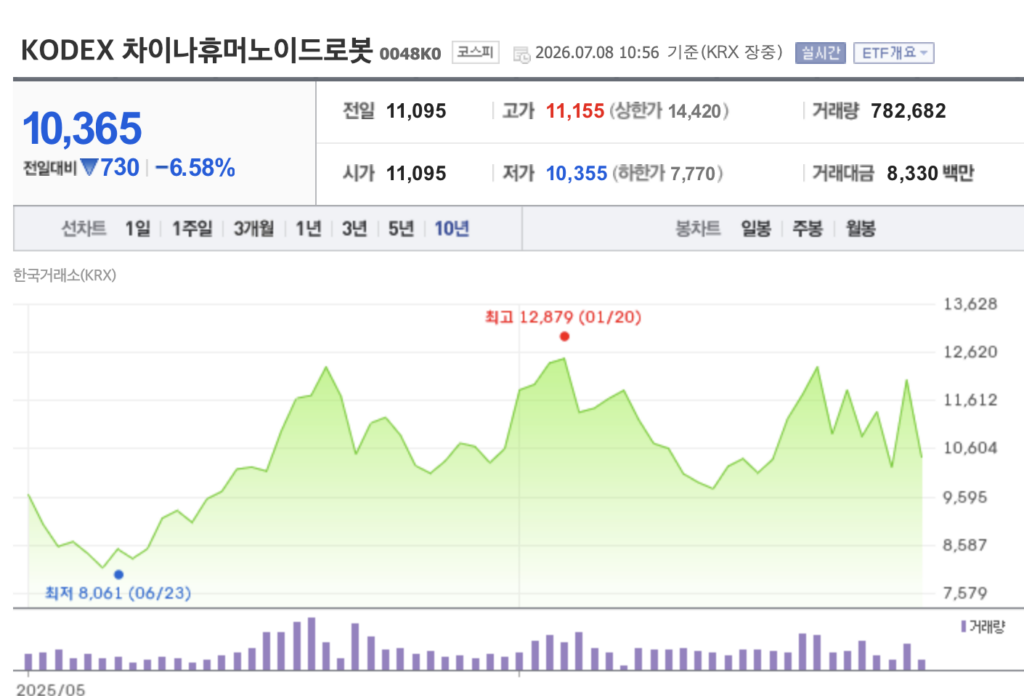Image resolution: width=1024 pixels, height=696 pixels.
Task: Click the 13,628 y-axis label
Action: 970,304
